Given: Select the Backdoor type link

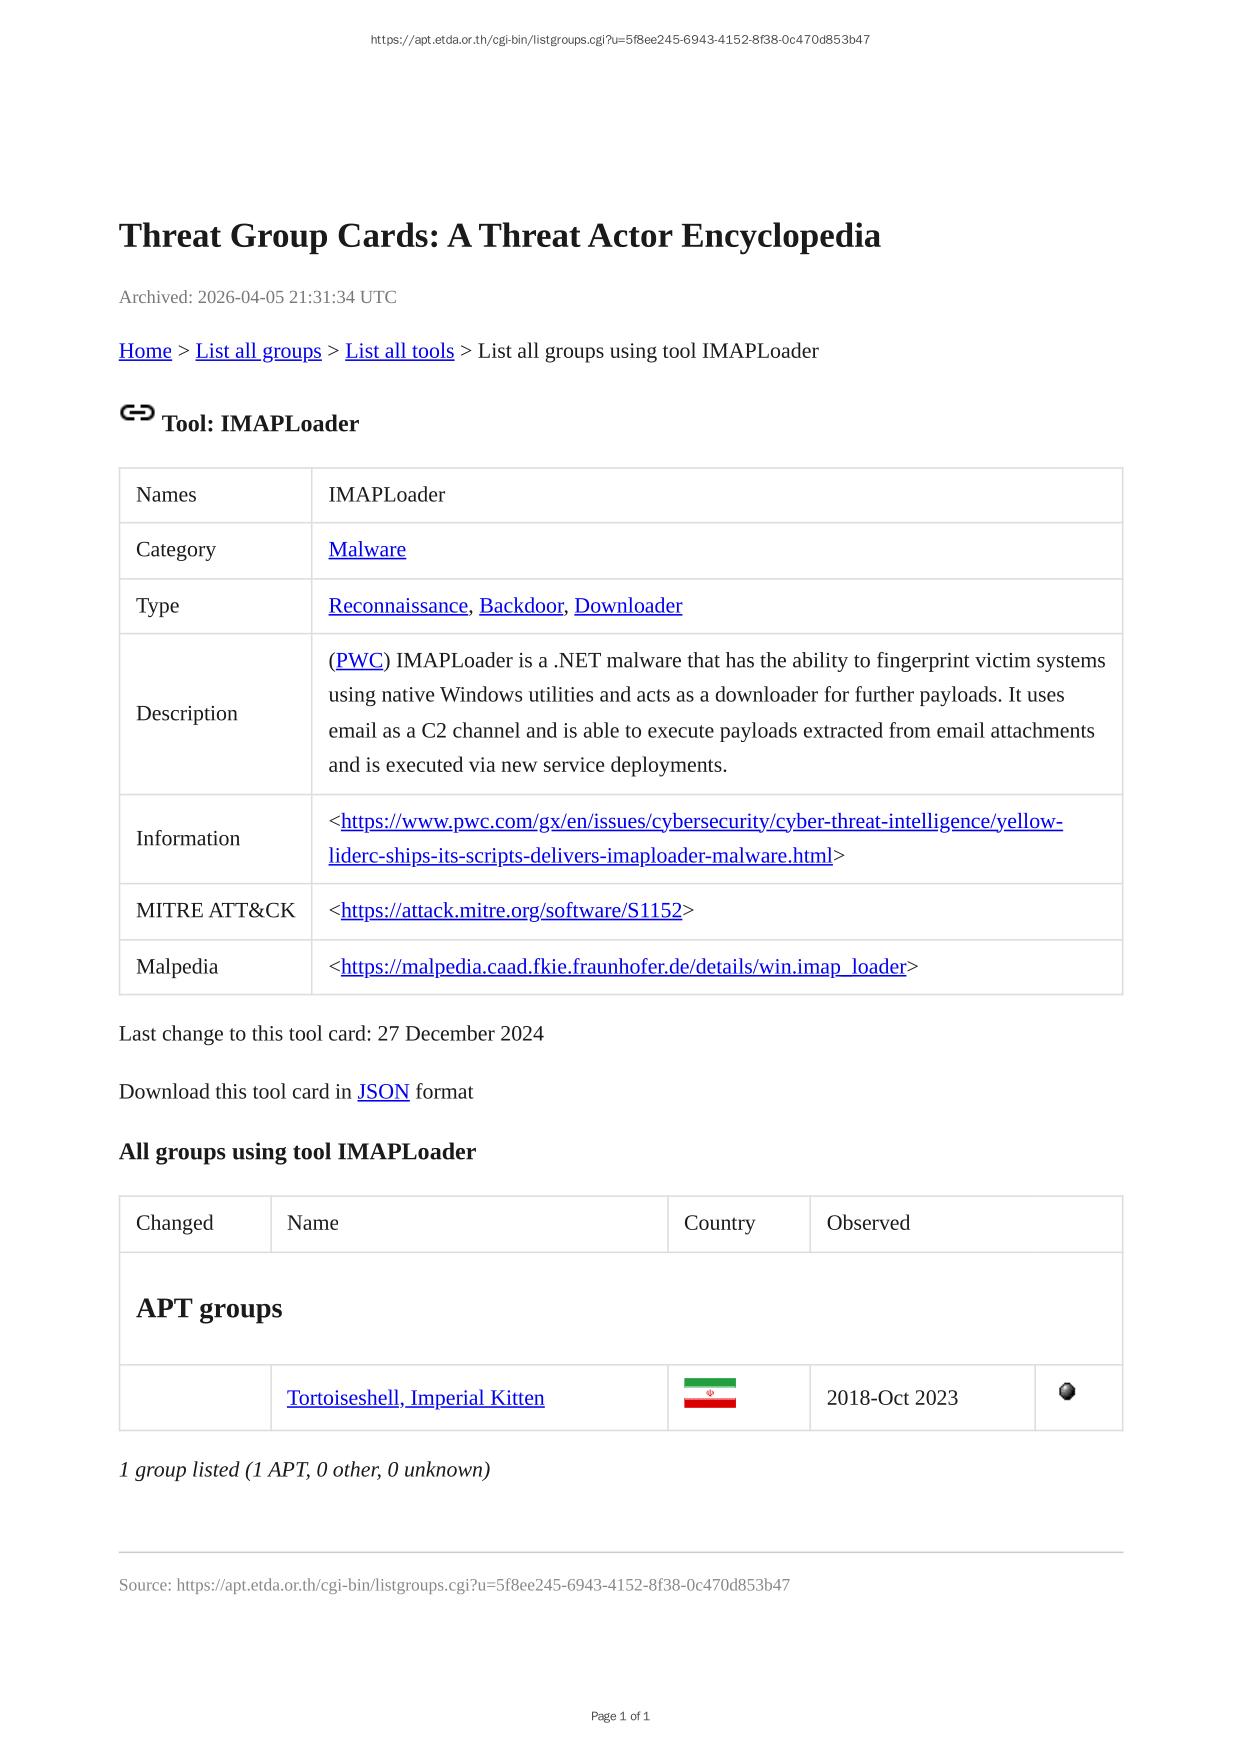Looking at the screenshot, I should (x=521, y=606).
